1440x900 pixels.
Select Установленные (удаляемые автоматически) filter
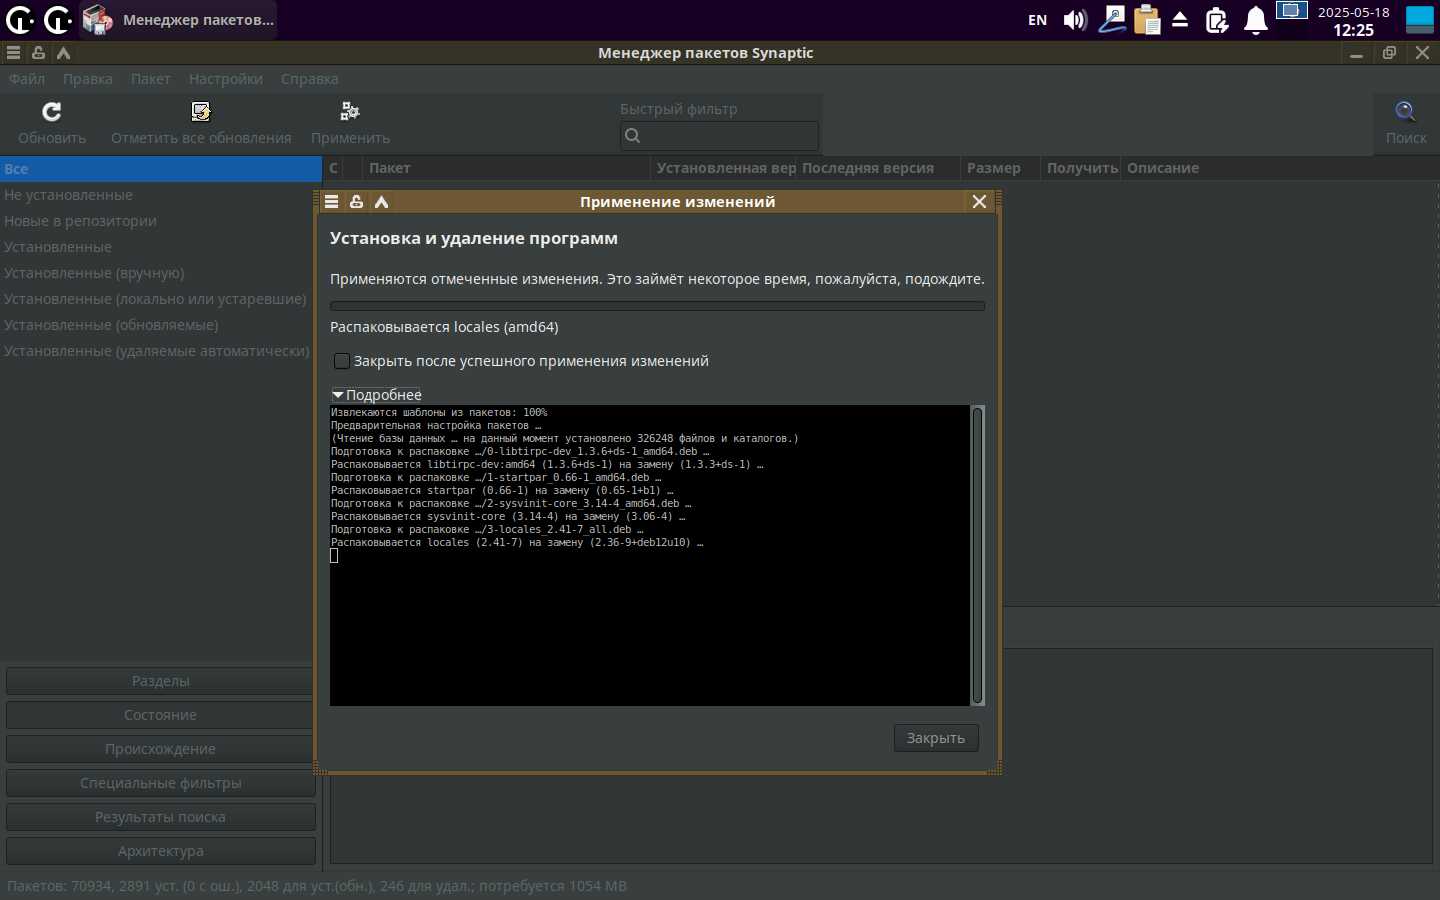(x=161, y=351)
